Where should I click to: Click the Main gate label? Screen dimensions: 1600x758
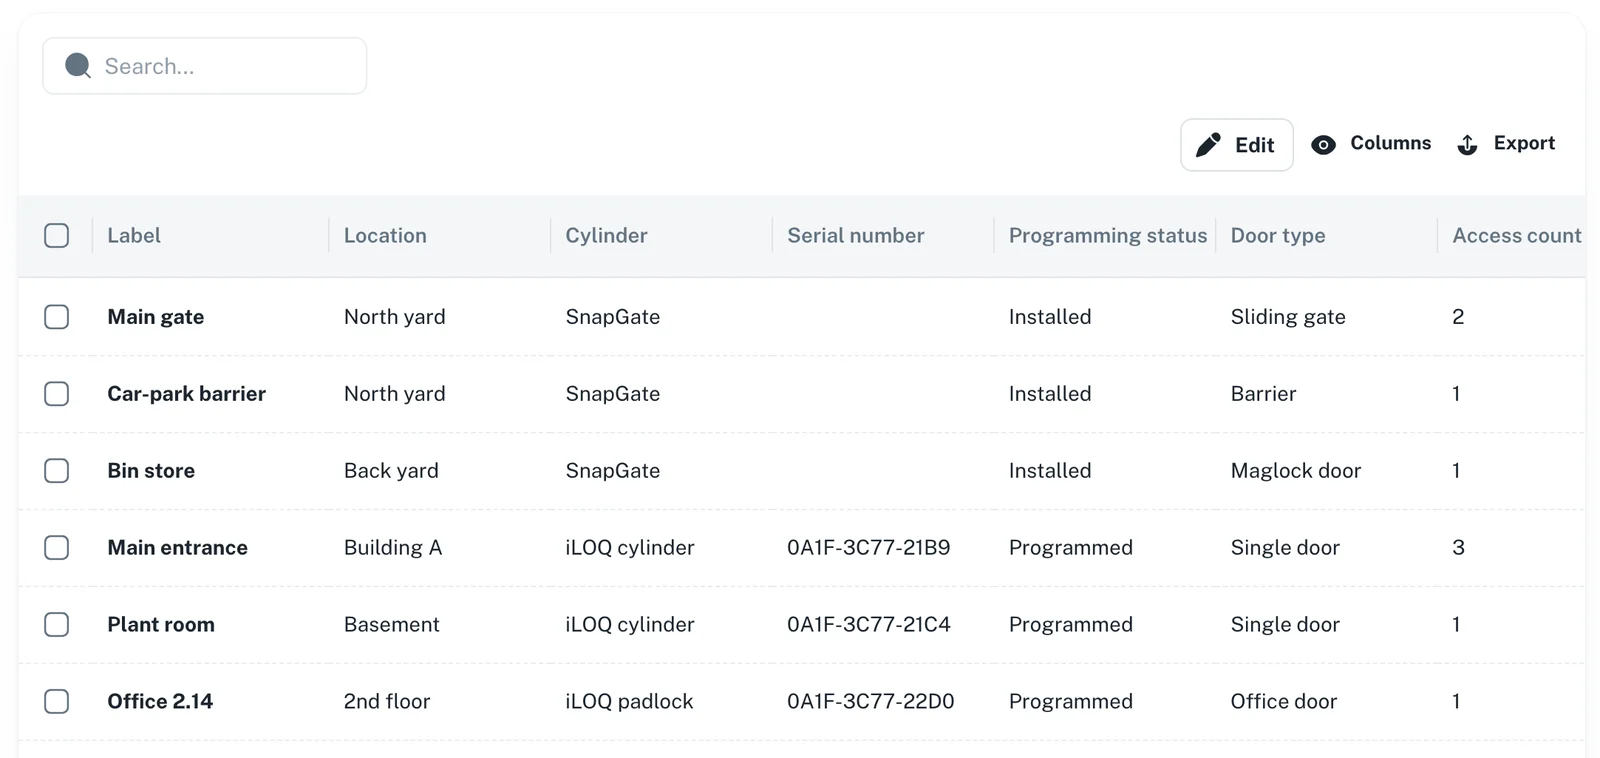(x=156, y=317)
